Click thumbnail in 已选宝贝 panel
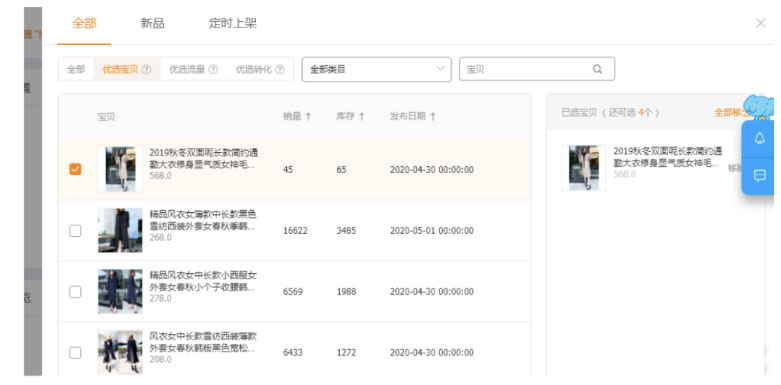This screenshot has width=781, height=385. [x=584, y=167]
